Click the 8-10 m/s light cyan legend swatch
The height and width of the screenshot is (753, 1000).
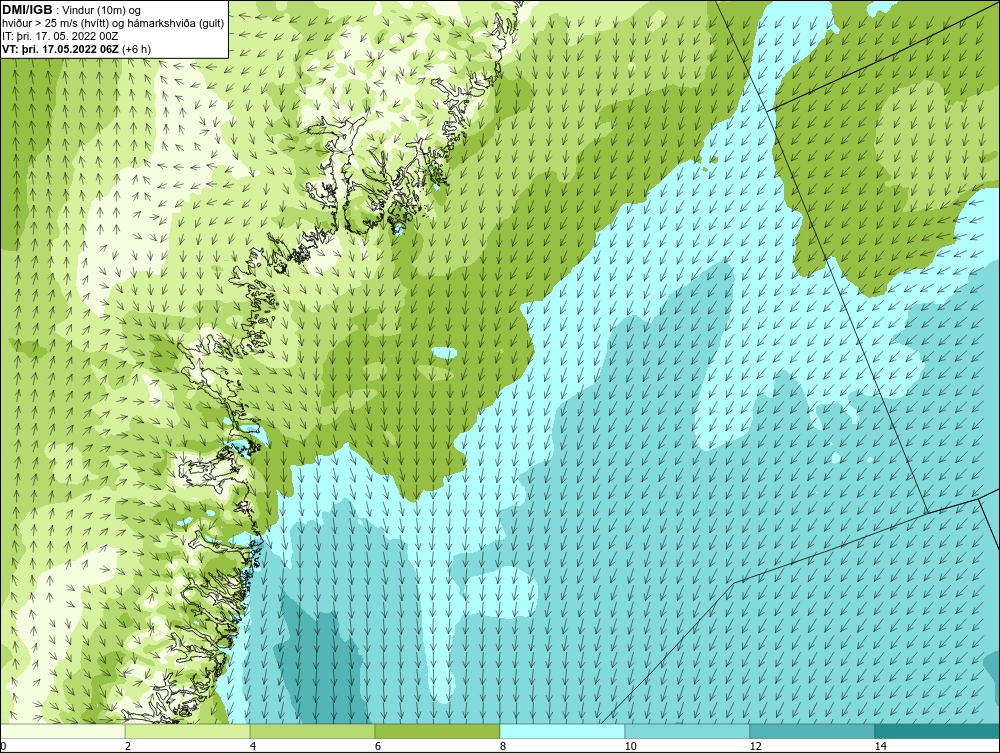click(562, 731)
